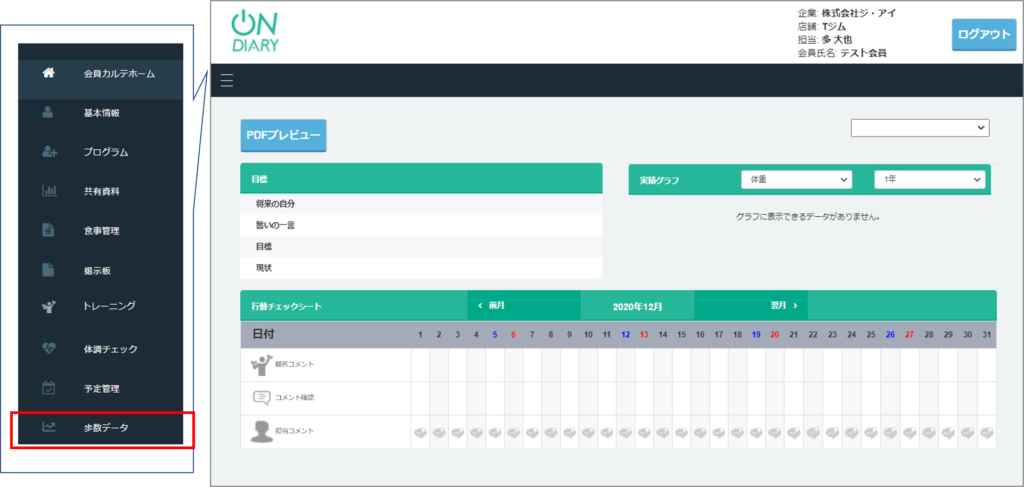The height and width of the screenshot is (487, 1024).
Task: Open the 体重 graph type dropdown
Action: [796, 179]
